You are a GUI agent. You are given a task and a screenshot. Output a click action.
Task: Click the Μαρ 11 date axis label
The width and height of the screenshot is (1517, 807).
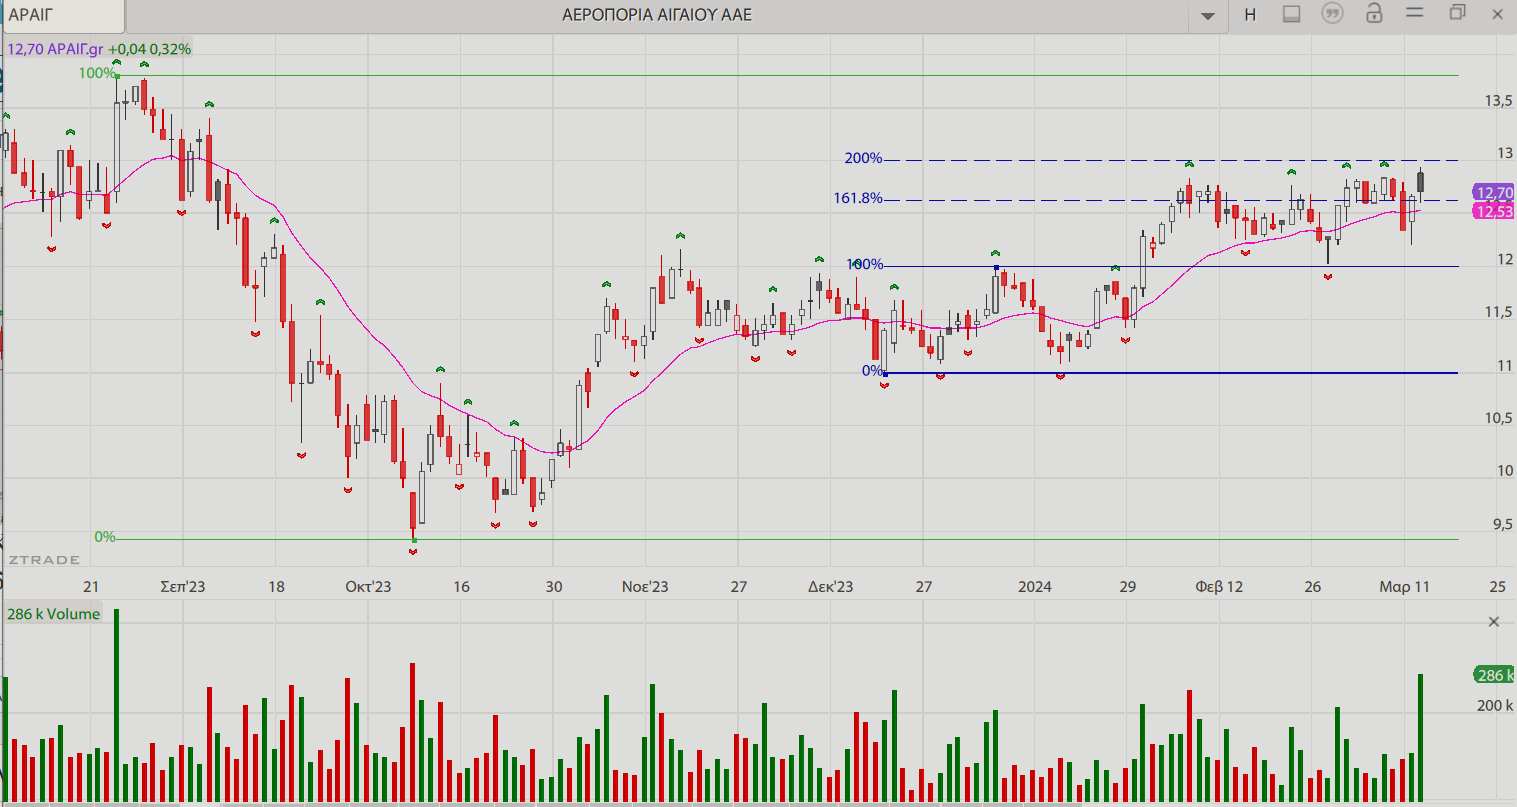point(1404,587)
